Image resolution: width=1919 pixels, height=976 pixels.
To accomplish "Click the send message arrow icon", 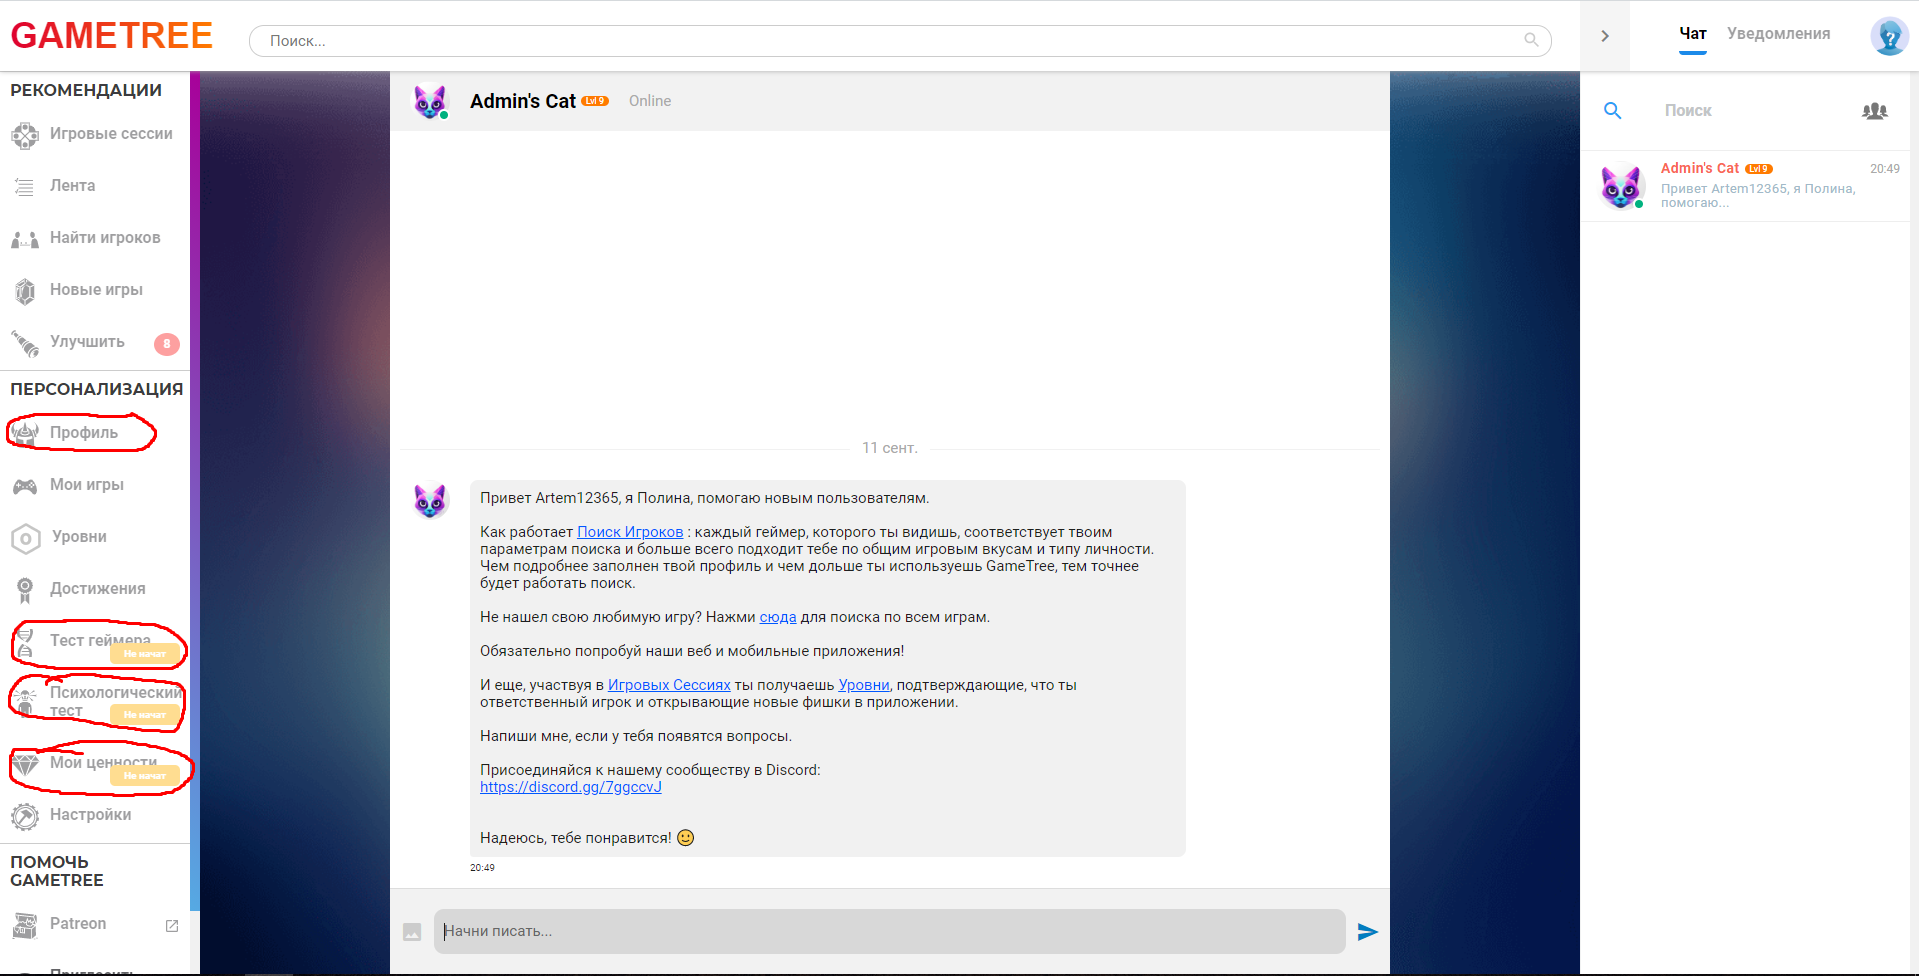I will coord(1367,932).
